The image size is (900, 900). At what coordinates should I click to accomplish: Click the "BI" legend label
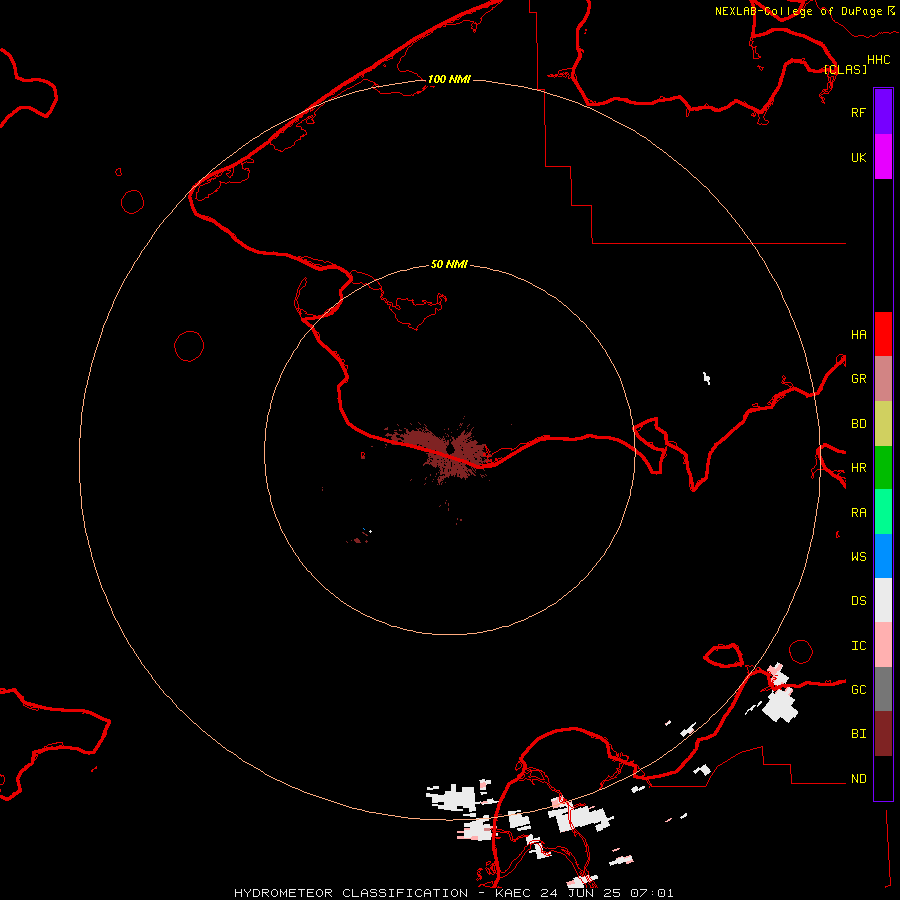click(x=858, y=734)
